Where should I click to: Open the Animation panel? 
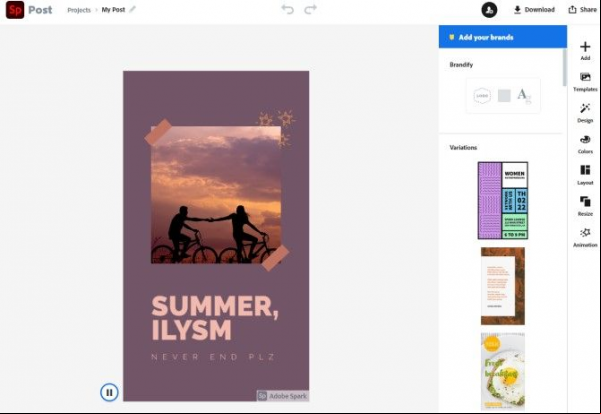pos(585,238)
